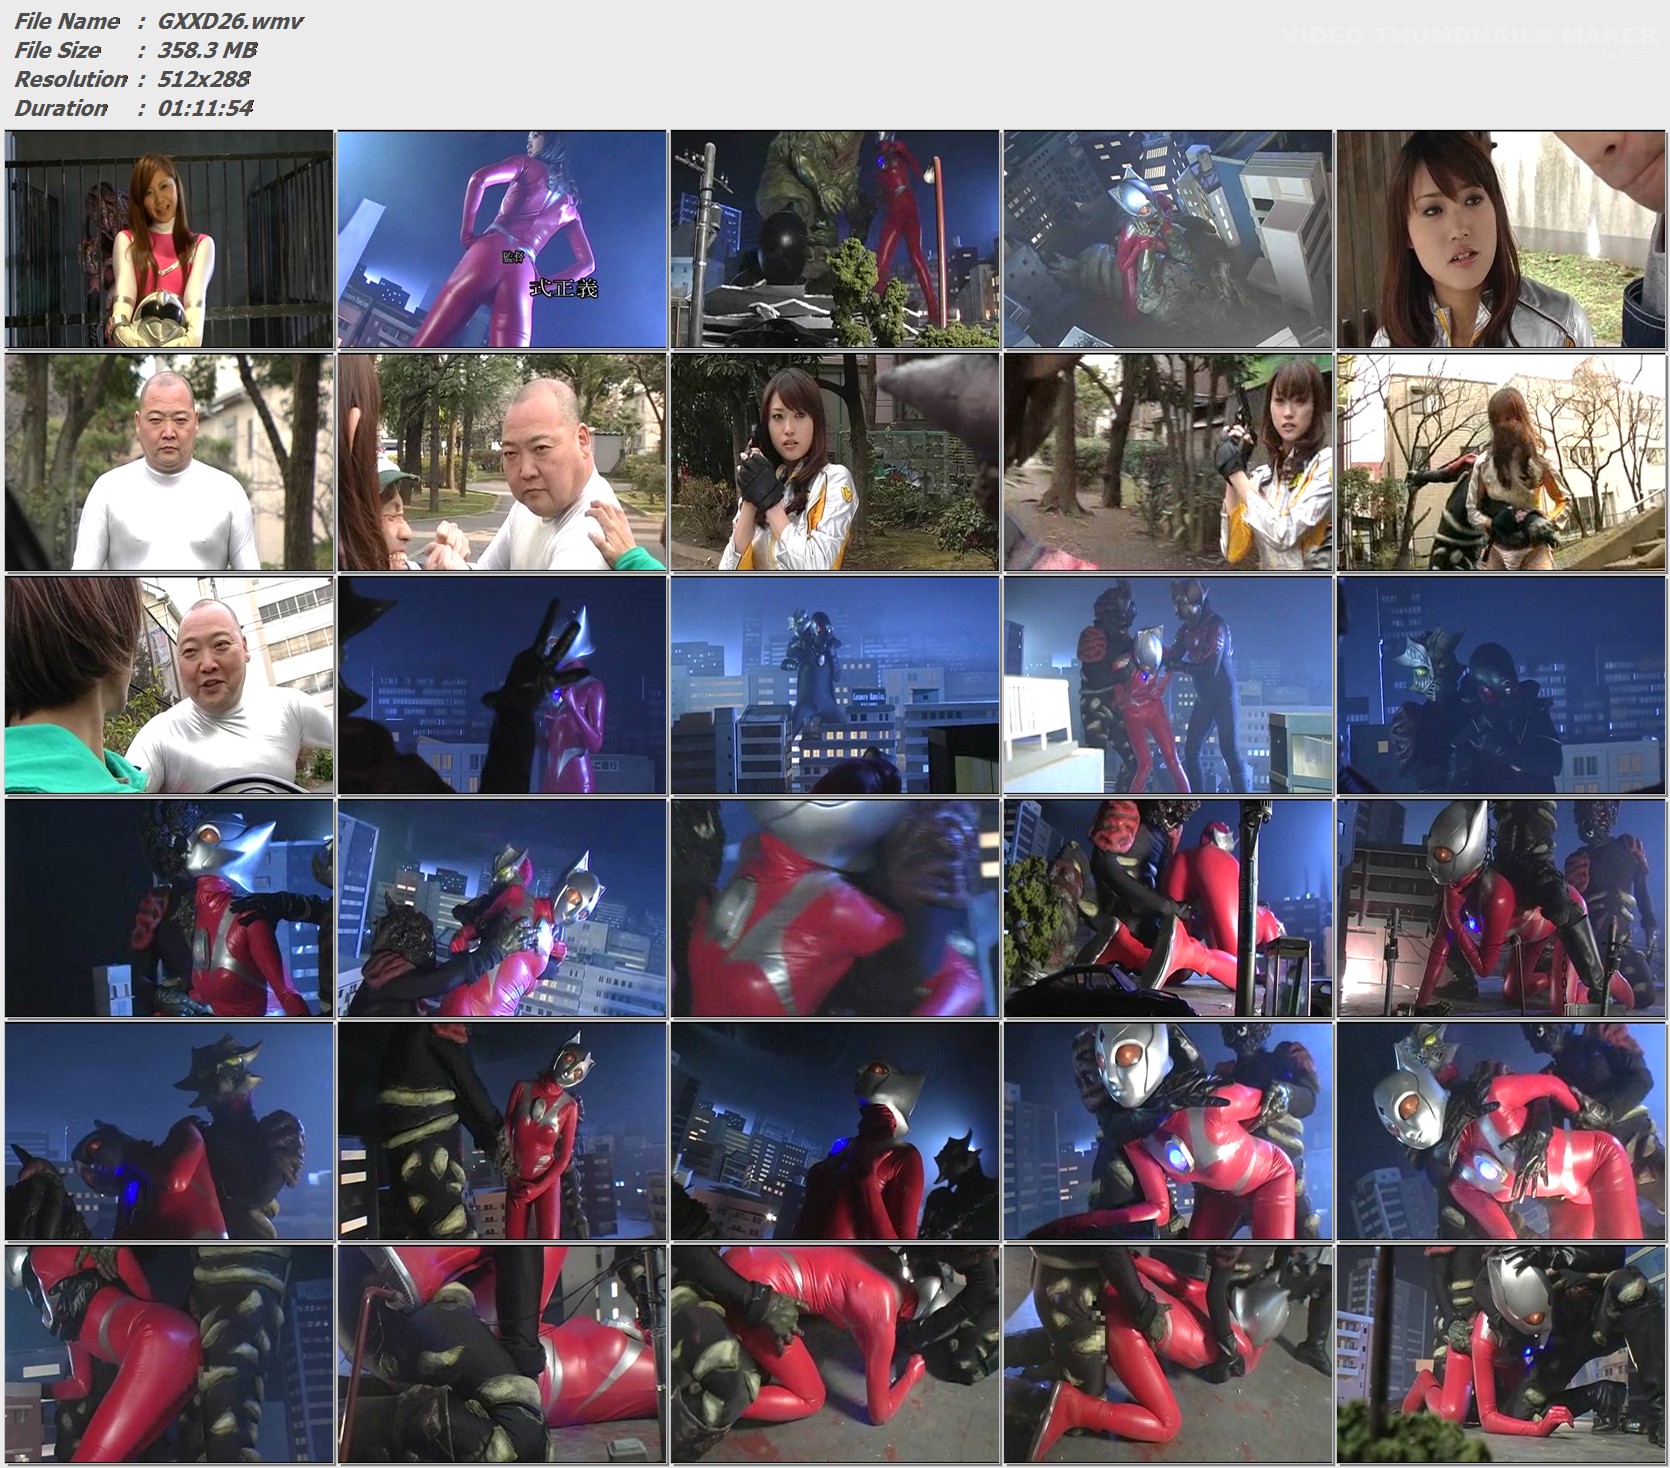
Task: Click the resolution value 512x288
Action: 204,79
